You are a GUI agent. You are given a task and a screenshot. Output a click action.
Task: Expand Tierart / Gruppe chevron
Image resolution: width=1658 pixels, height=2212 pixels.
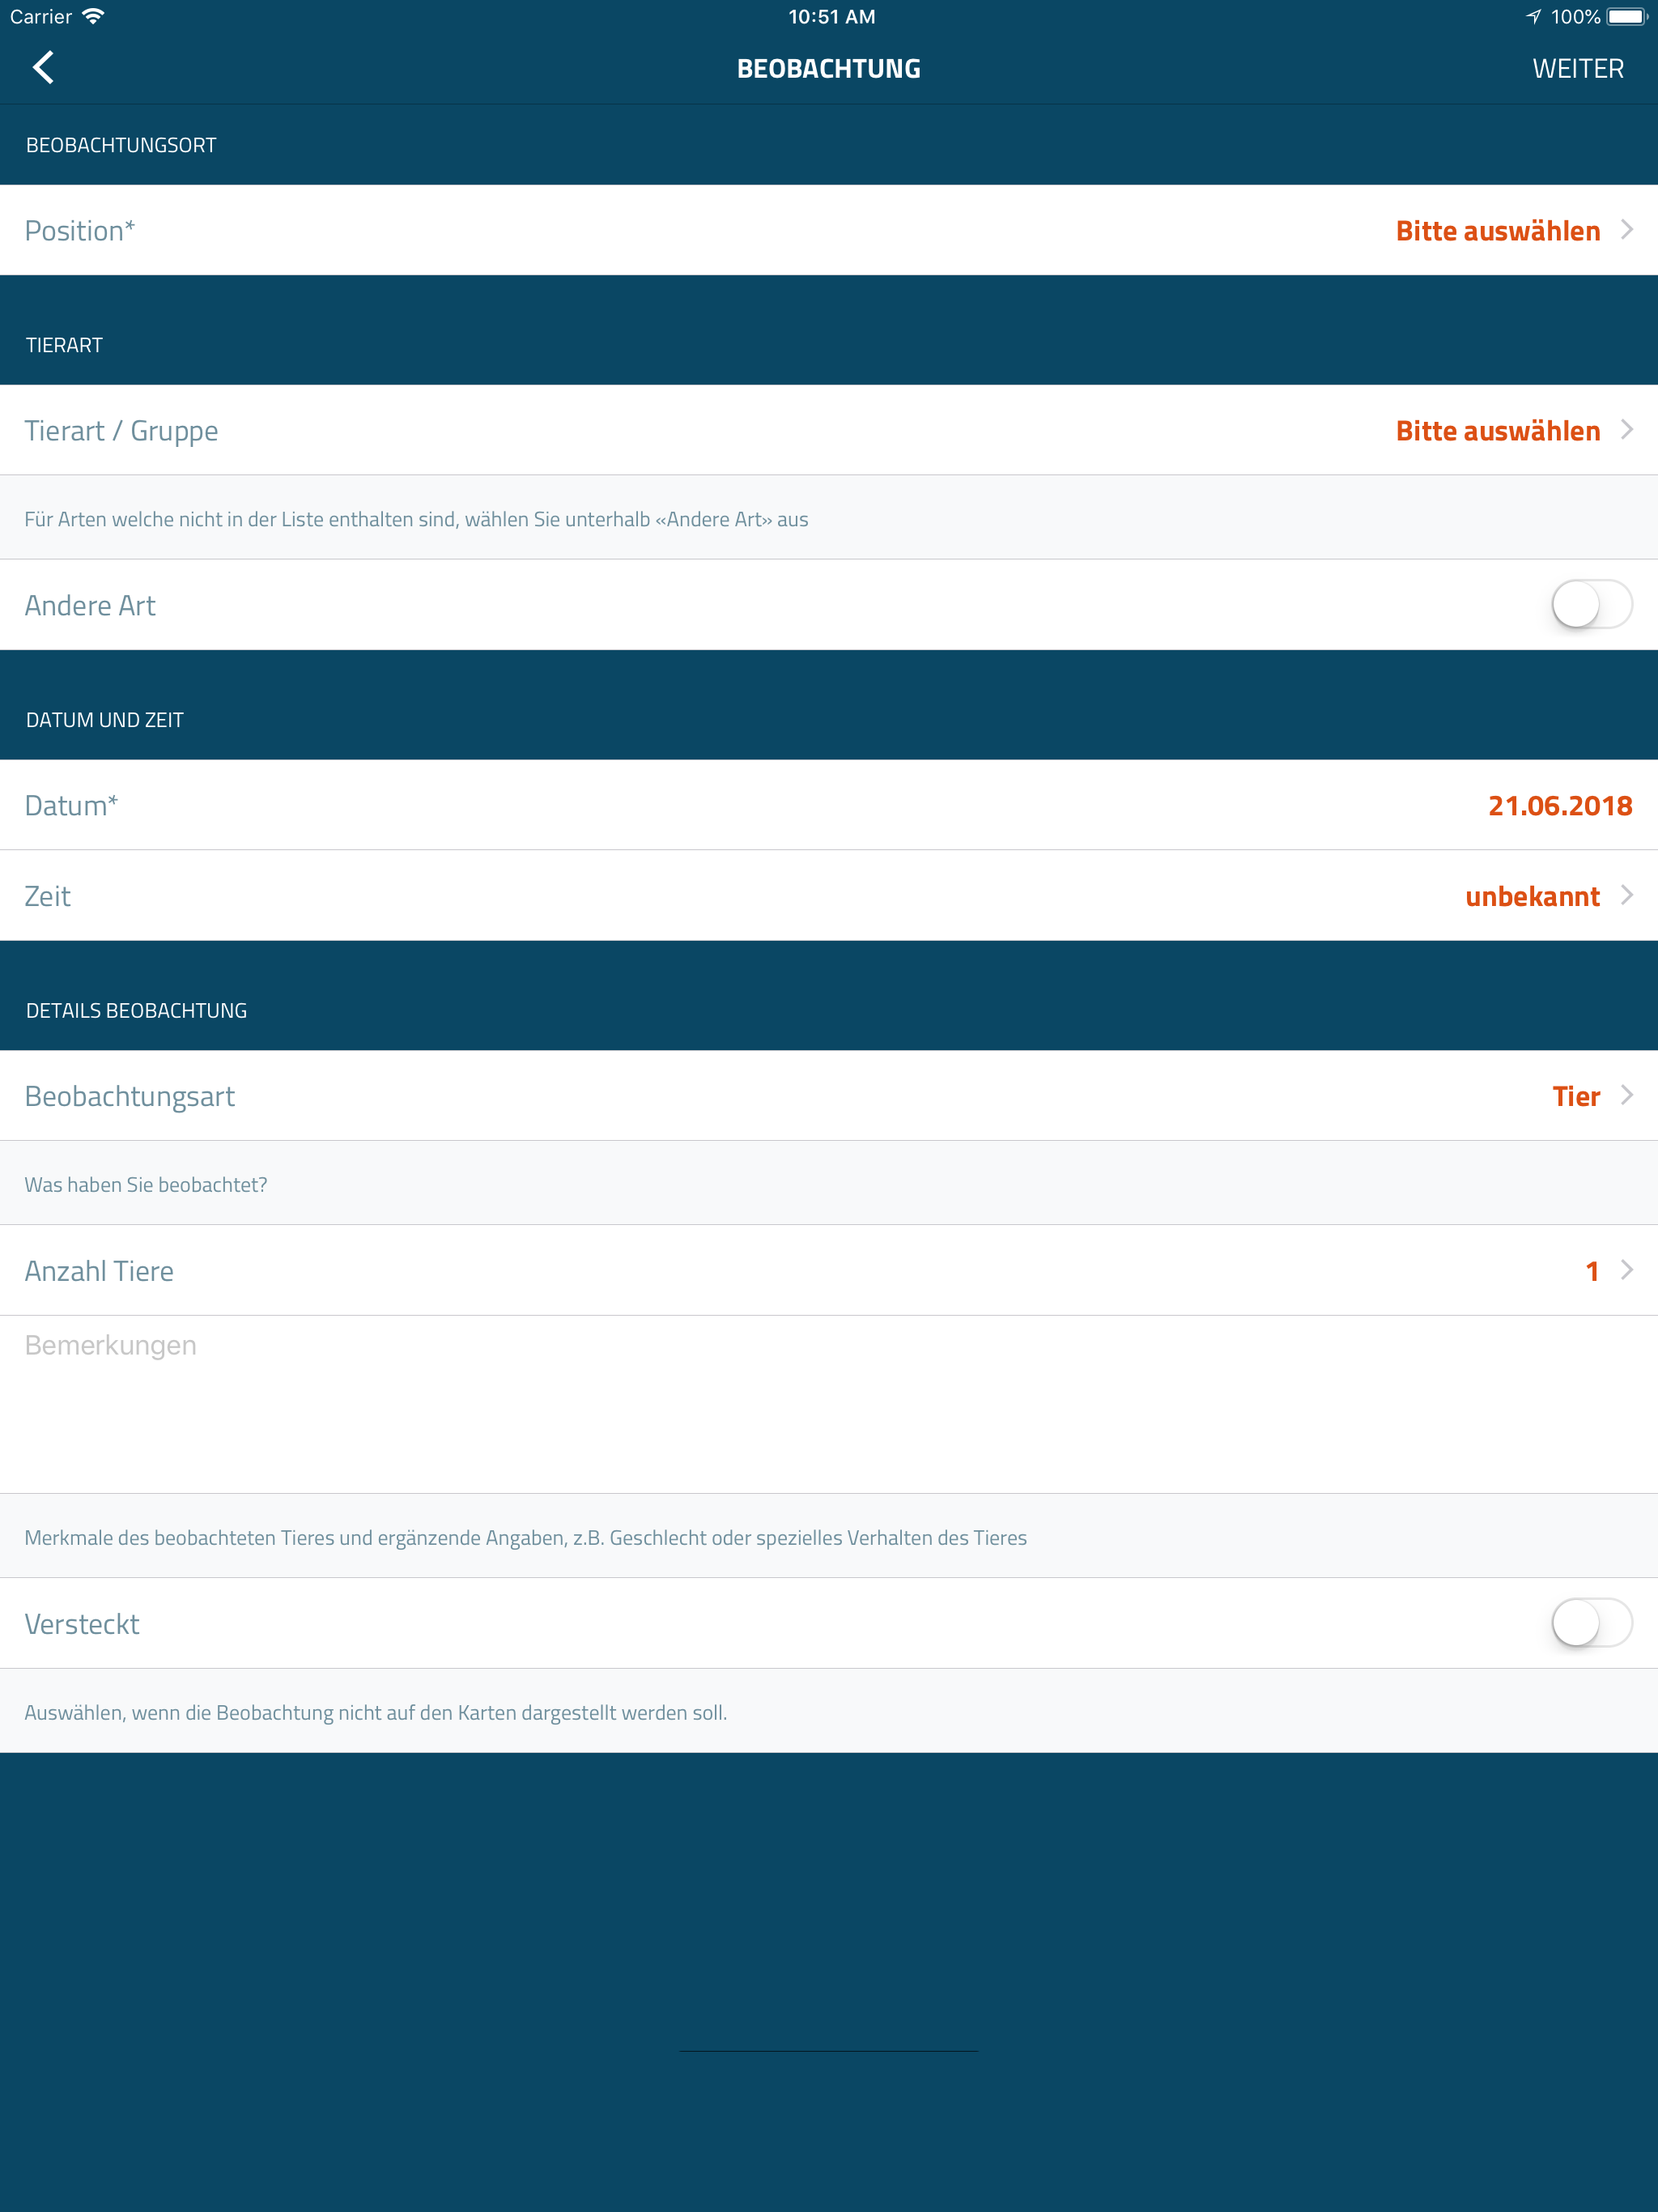pyautogui.click(x=1627, y=430)
